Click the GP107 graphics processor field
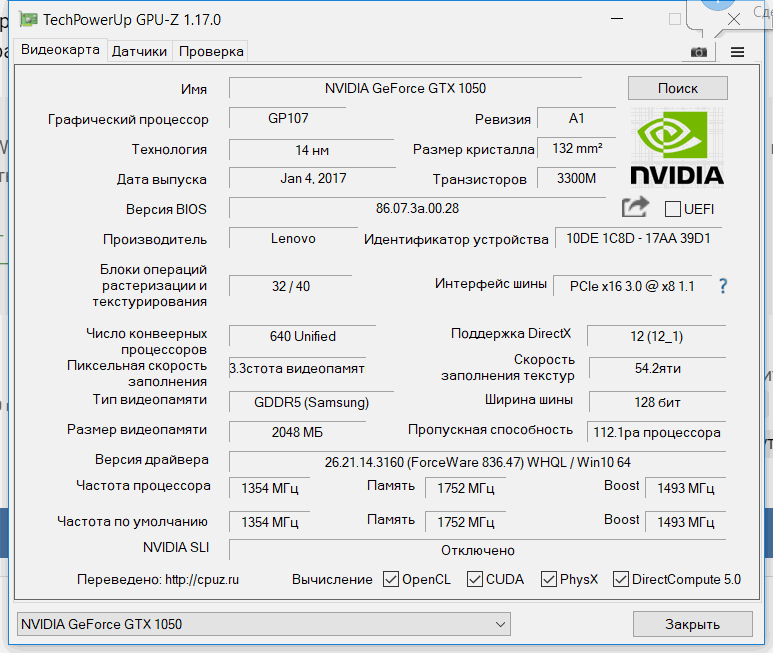Screen dimensions: 773x653 point(288,118)
